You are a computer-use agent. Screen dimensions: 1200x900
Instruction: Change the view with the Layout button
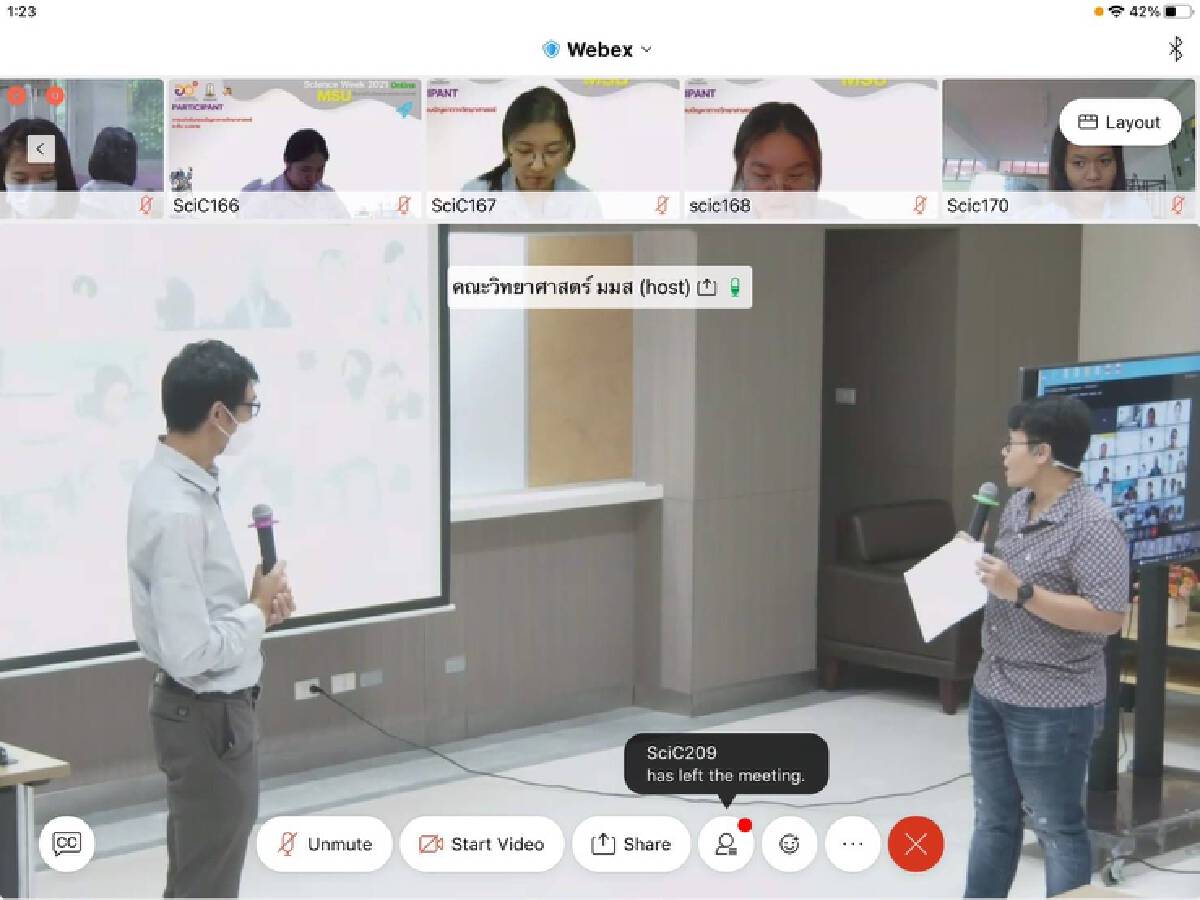[x=1120, y=122]
